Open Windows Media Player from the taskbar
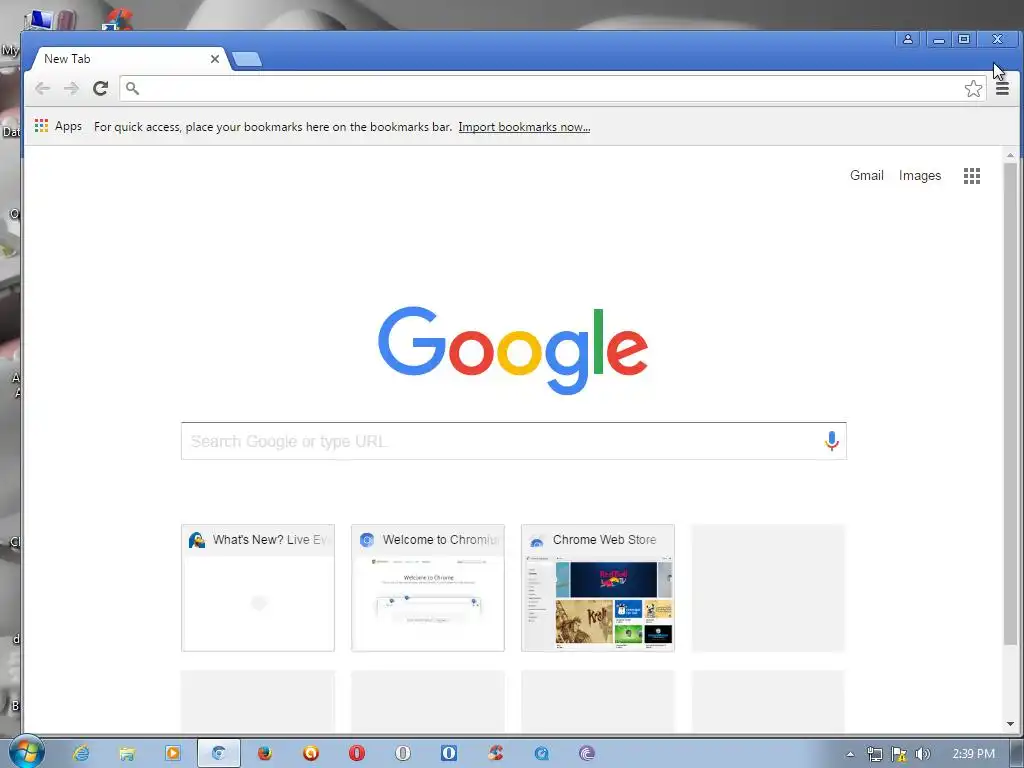The image size is (1024, 768). coord(172,753)
